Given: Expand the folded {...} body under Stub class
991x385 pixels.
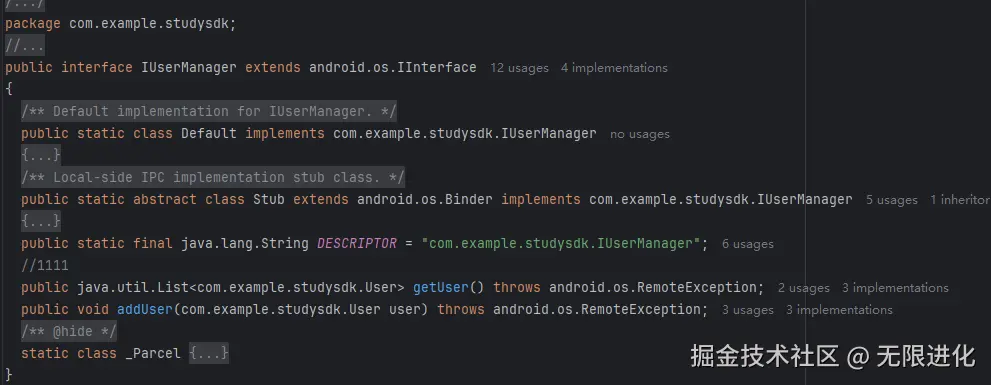Looking at the screenshot, I should [x=41, y=221].
